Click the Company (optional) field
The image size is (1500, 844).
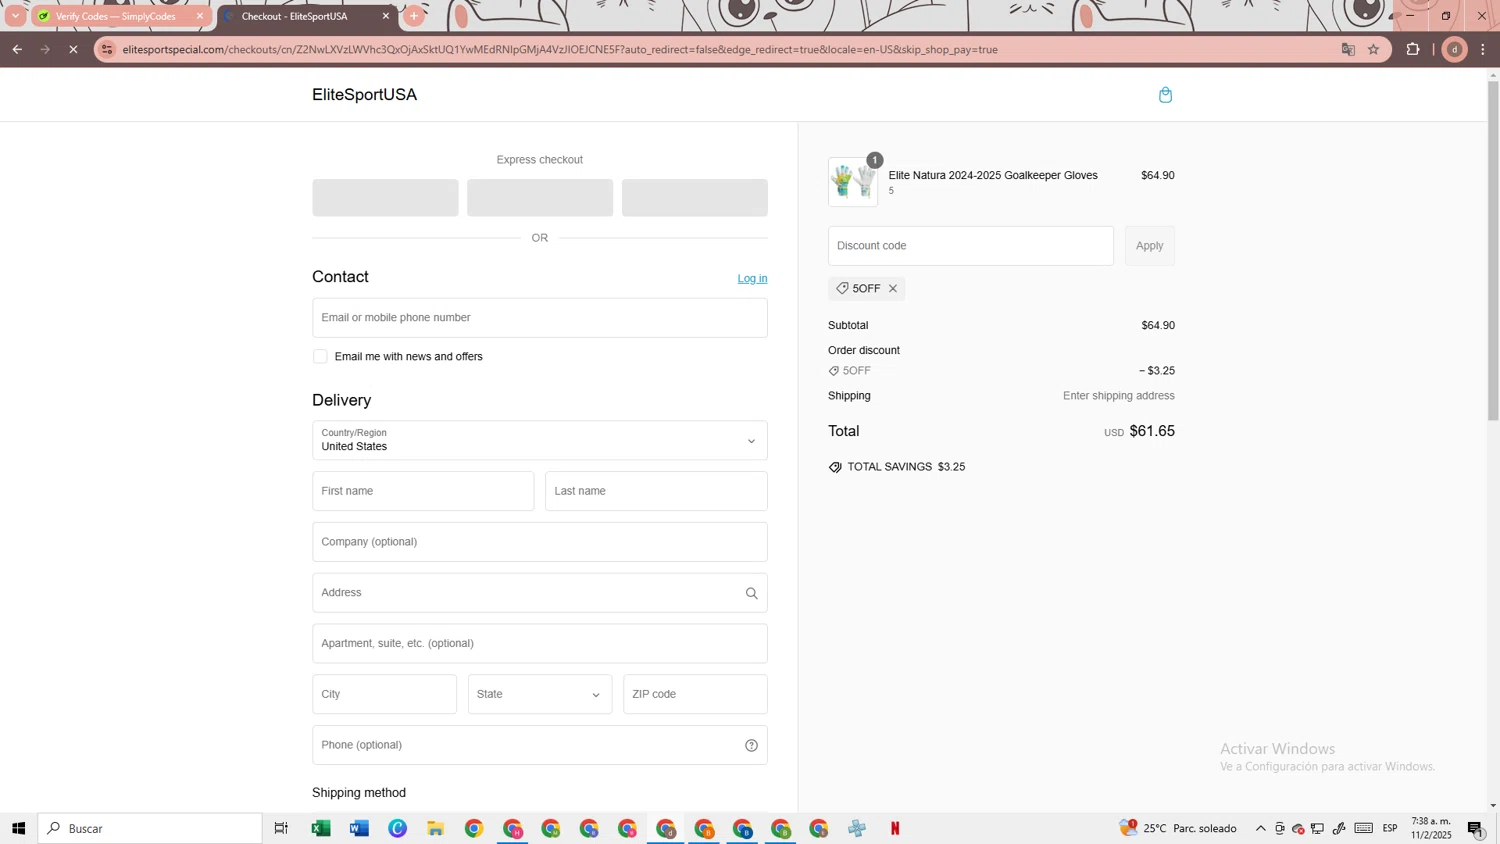540,542
